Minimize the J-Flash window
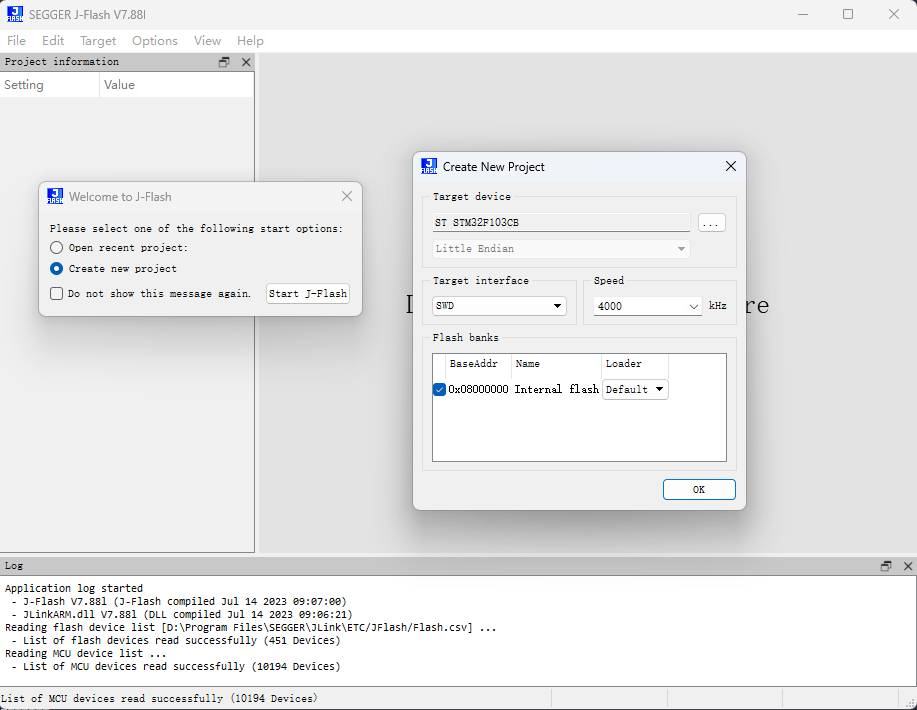Screen dimensions: 917x710 pos(803,15)
